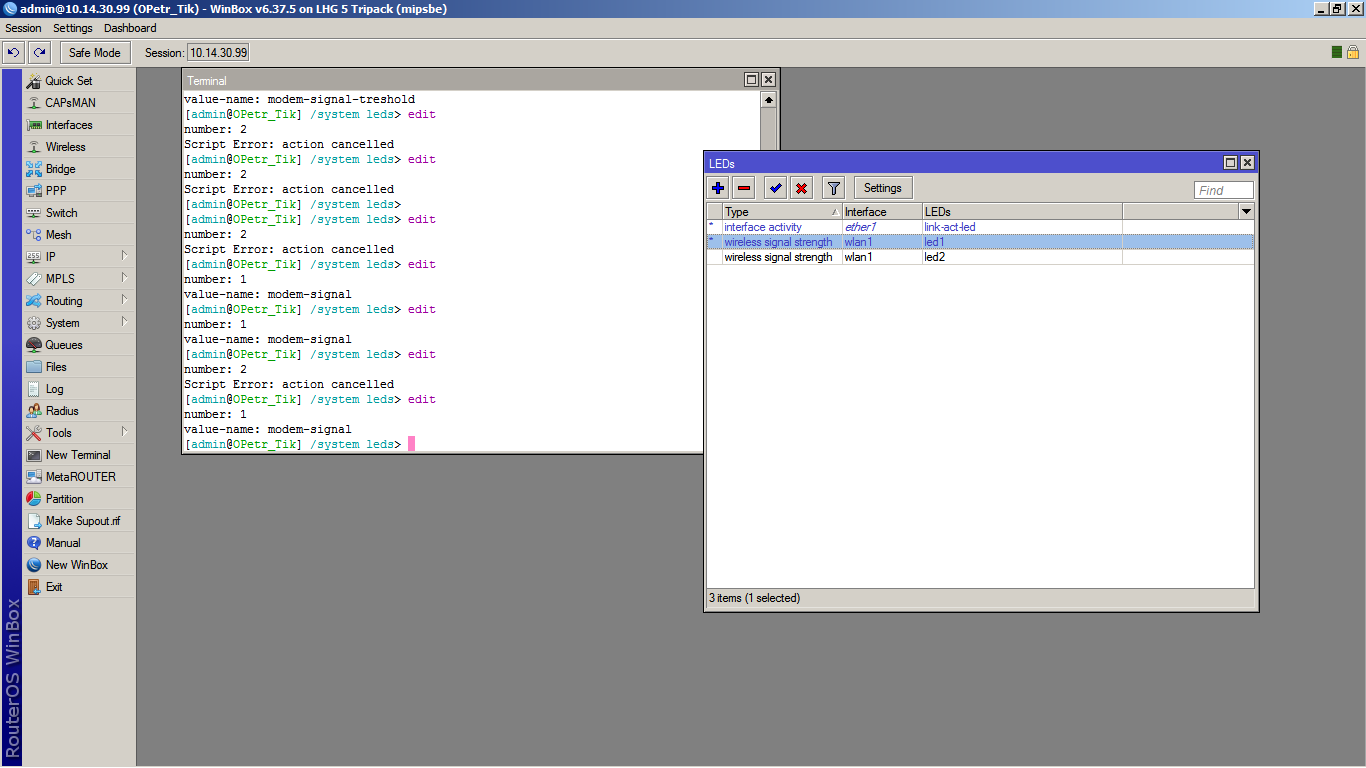Click the Terminal scrollbar up arrow
The height and width of the screenshot is (768, 1366).
coord(768,100)
